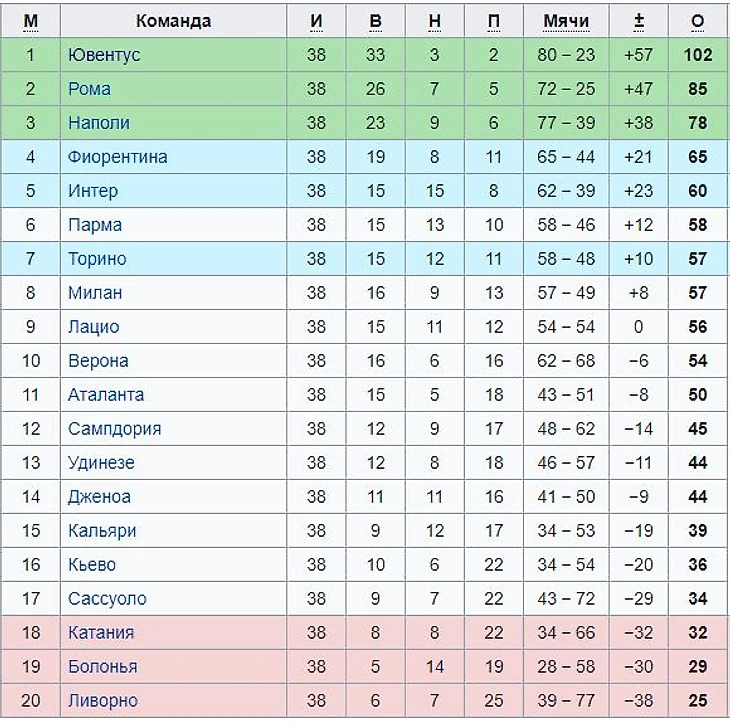Open the Фиорентина team page link
730x724 pixels.
(x=117, y=157)
